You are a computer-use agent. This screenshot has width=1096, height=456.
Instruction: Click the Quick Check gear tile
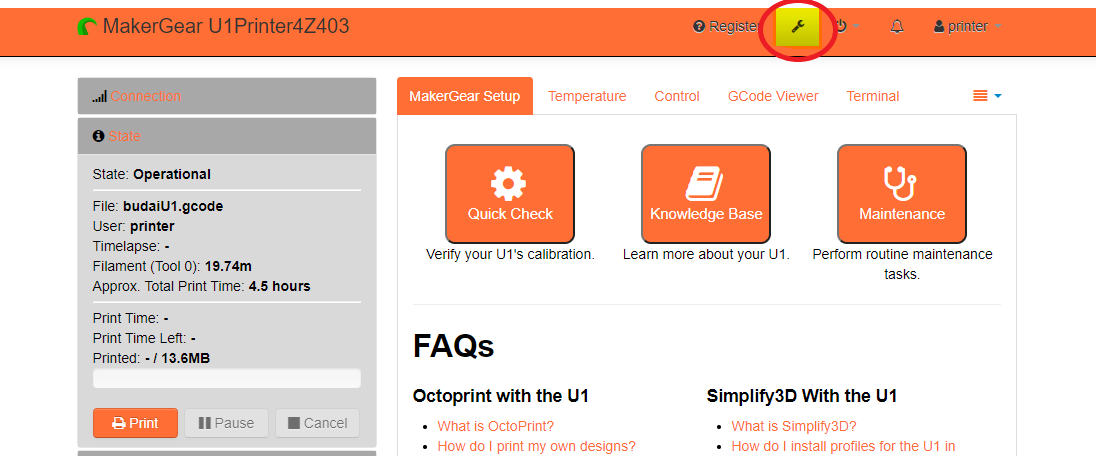coord(510,194)
